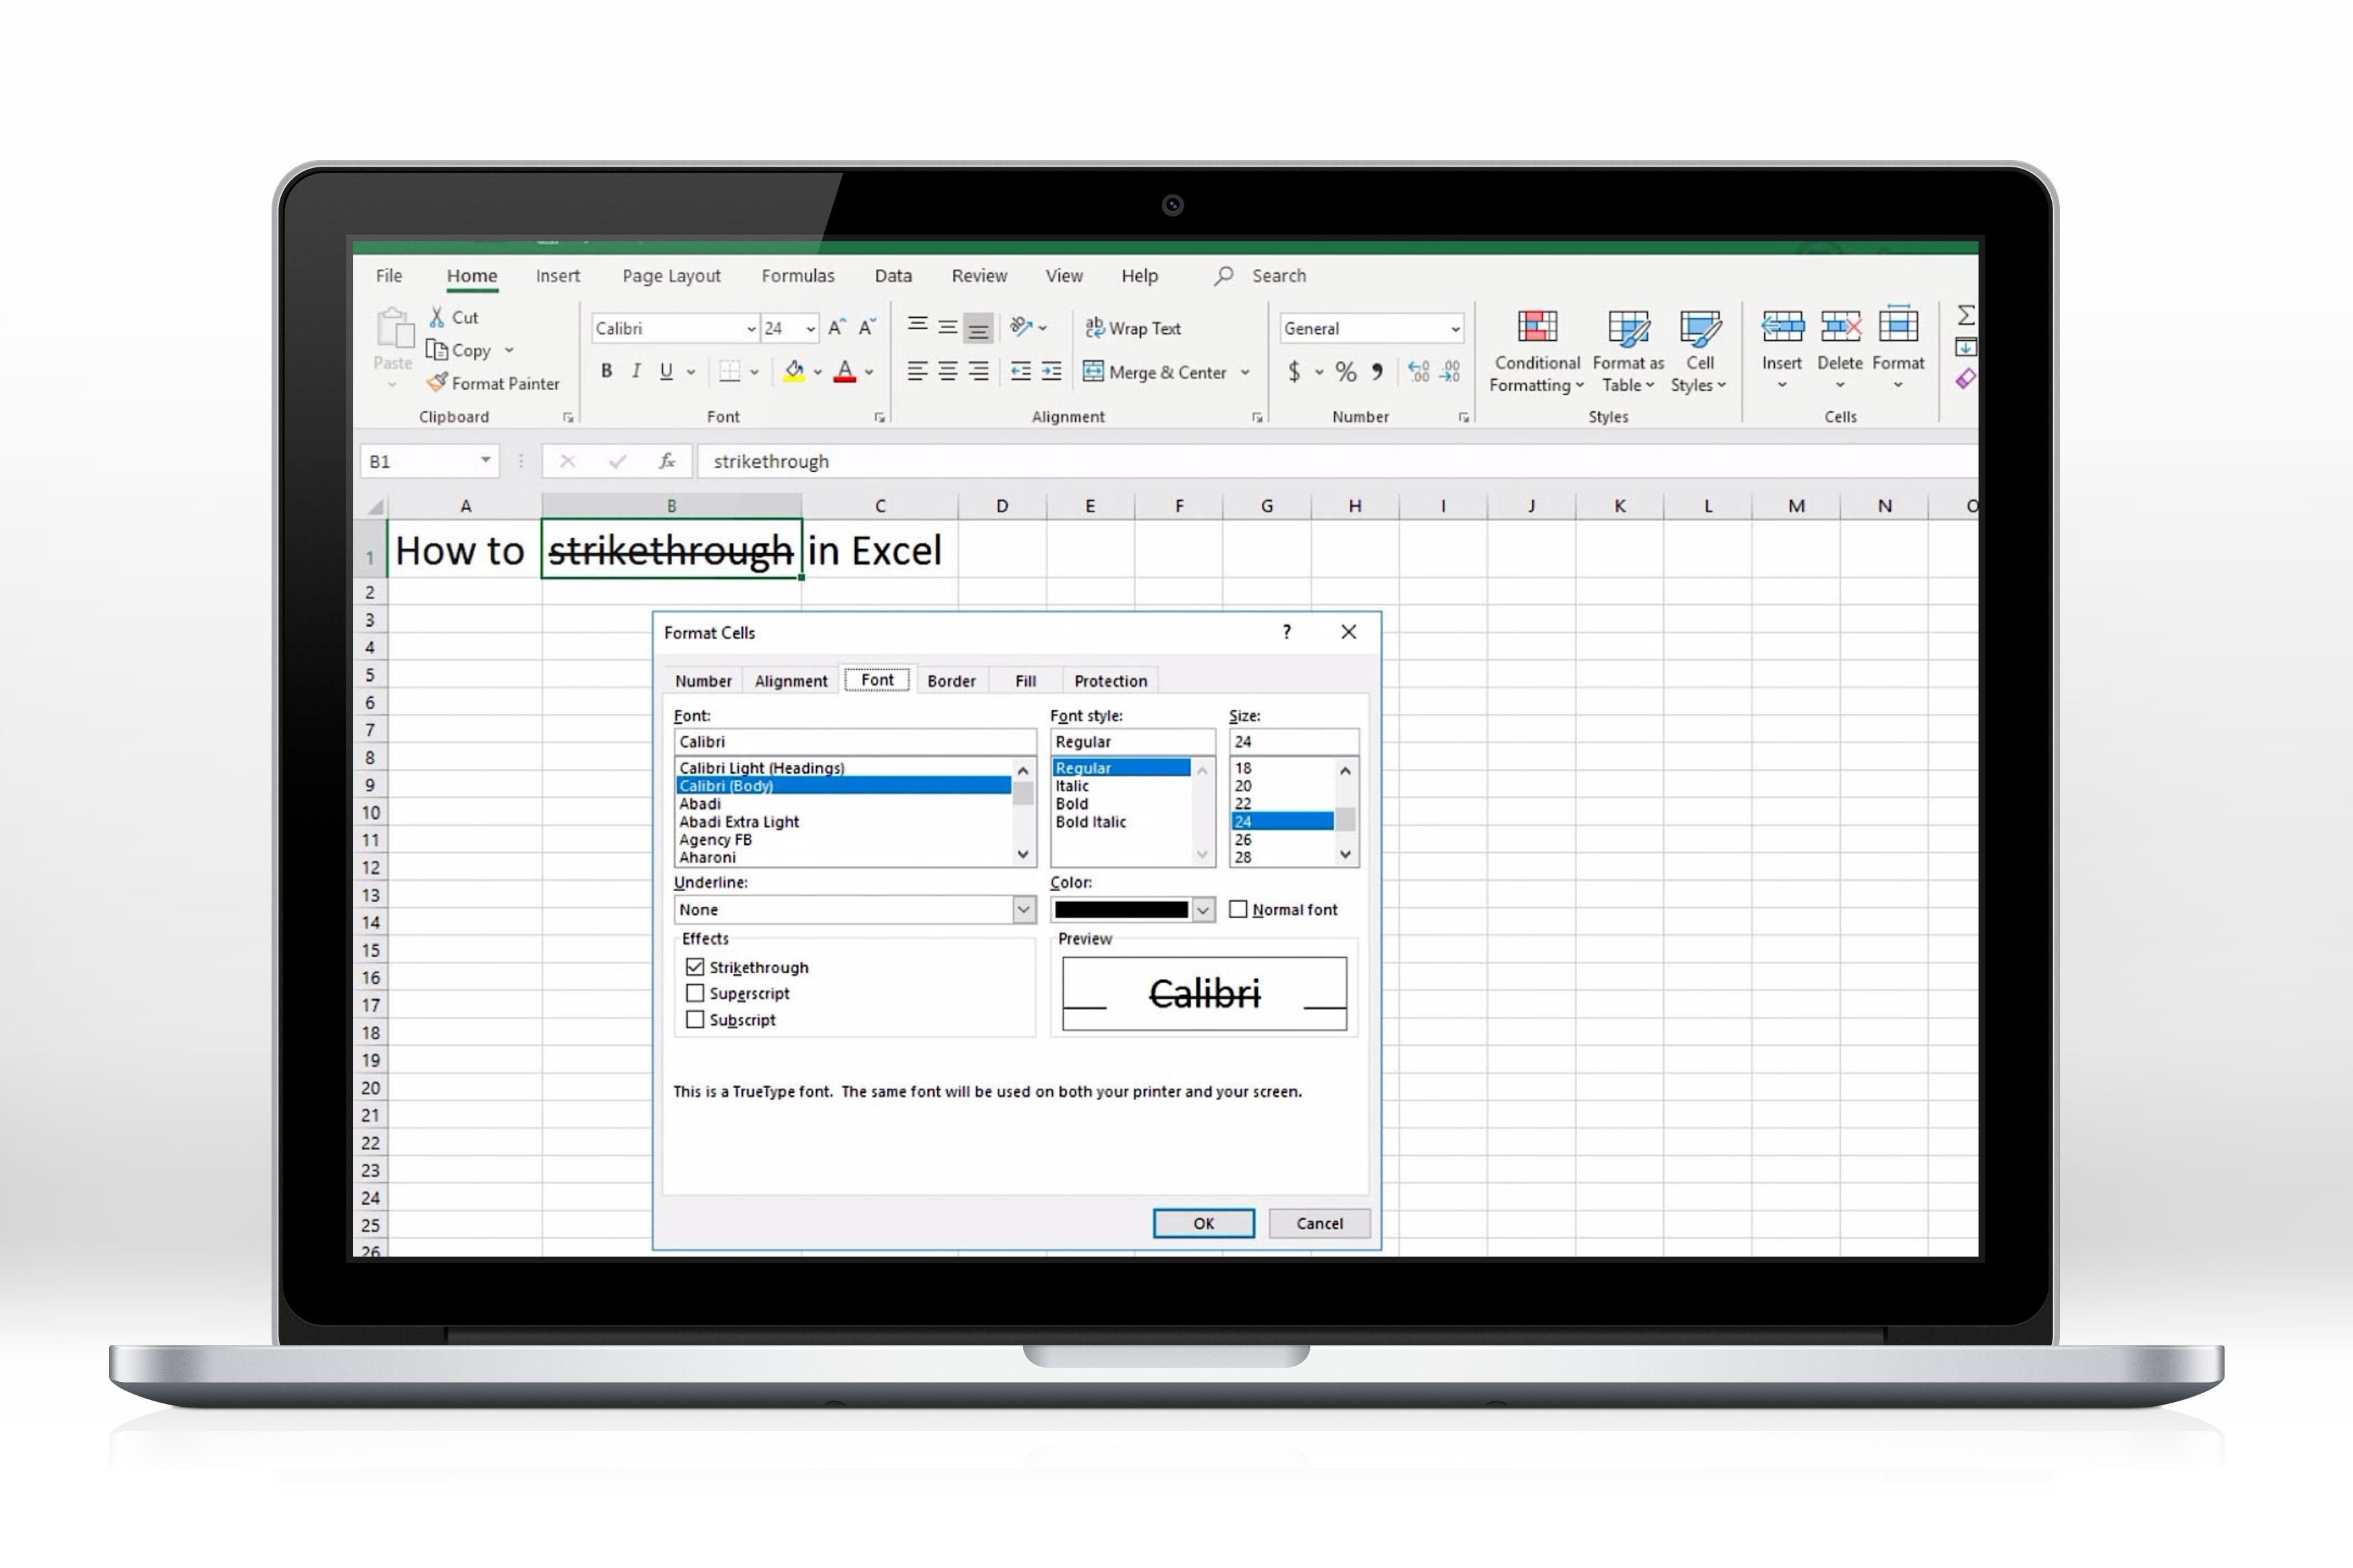Center text horizontally in ribbon
The height and width of the screenshot is (1568, 2353).
click(948, 371)
